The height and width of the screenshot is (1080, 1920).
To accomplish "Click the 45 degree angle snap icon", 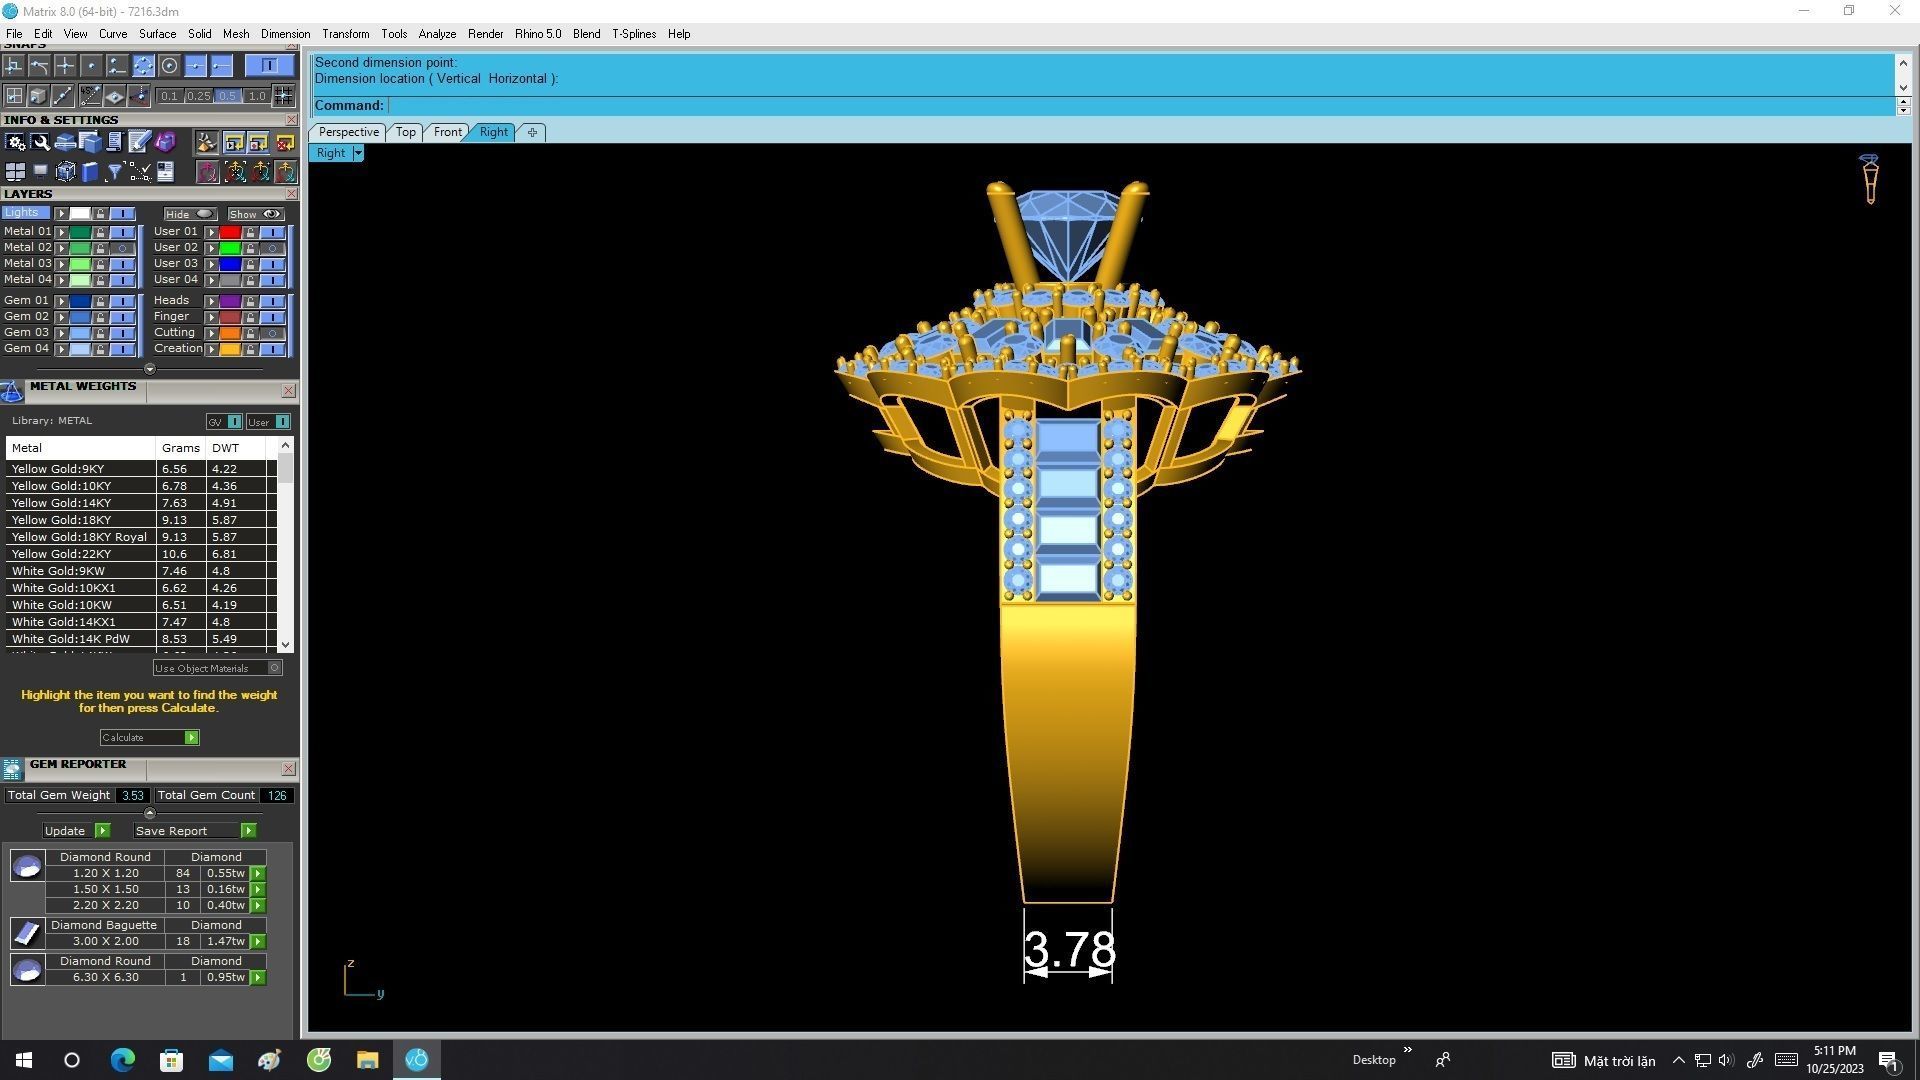I will [x=90, y=96].
